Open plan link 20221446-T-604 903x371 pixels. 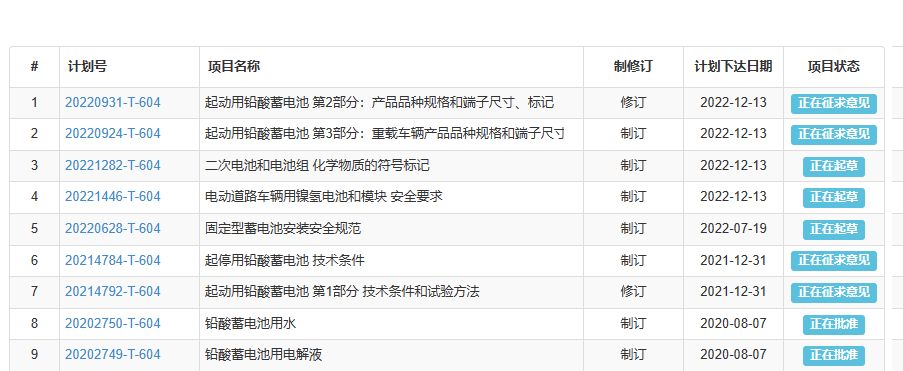(x=113, y=197)
